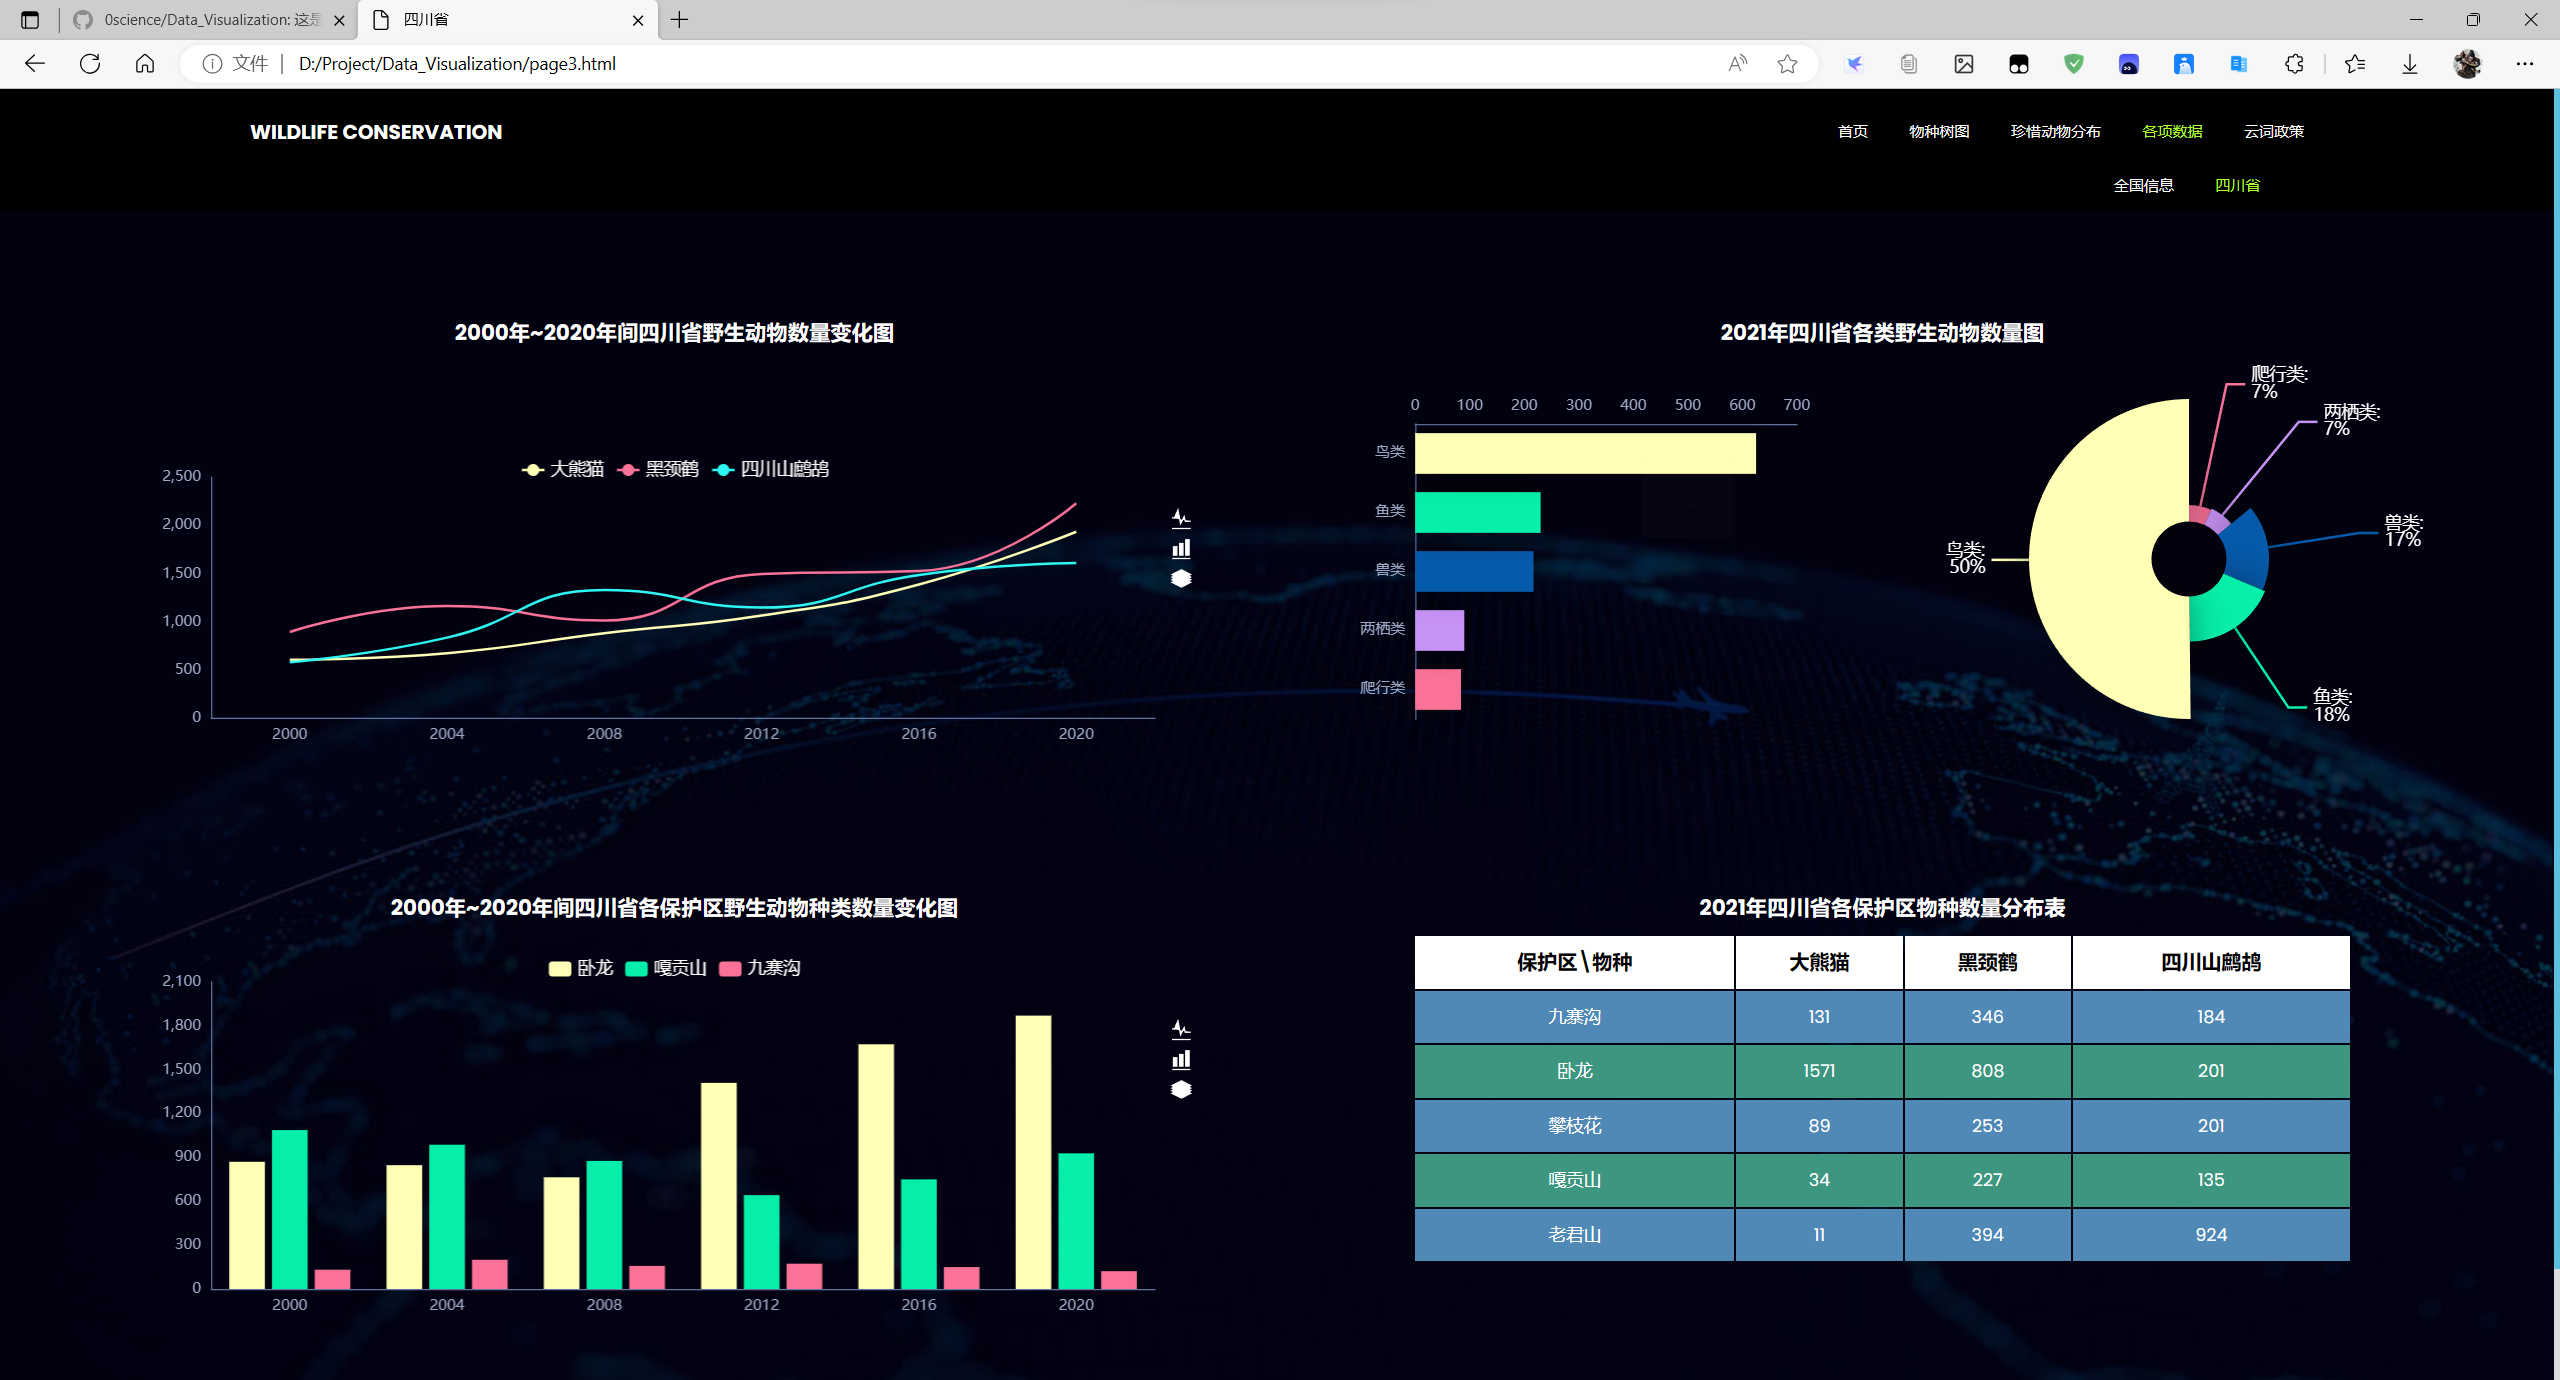Toggle 卧龙 series in bar chart legend
2560x1380 pixels.
[x=581, y=968]
